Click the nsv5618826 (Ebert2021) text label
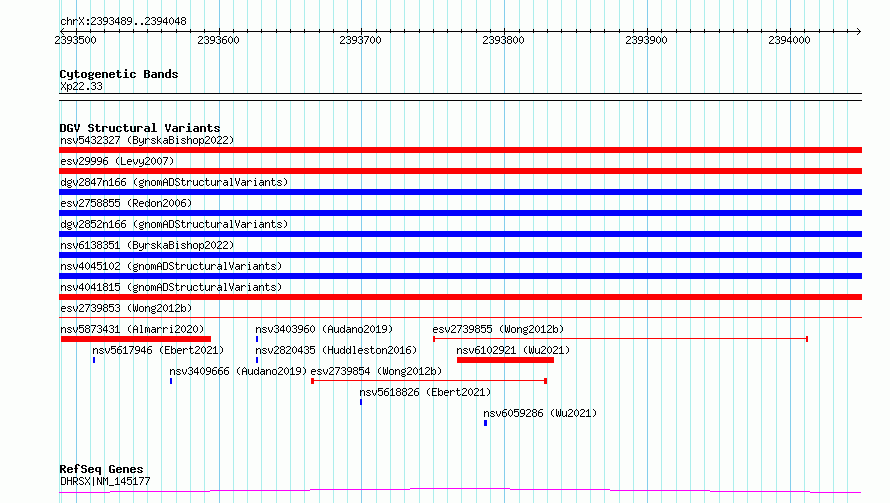 point(425,392)
